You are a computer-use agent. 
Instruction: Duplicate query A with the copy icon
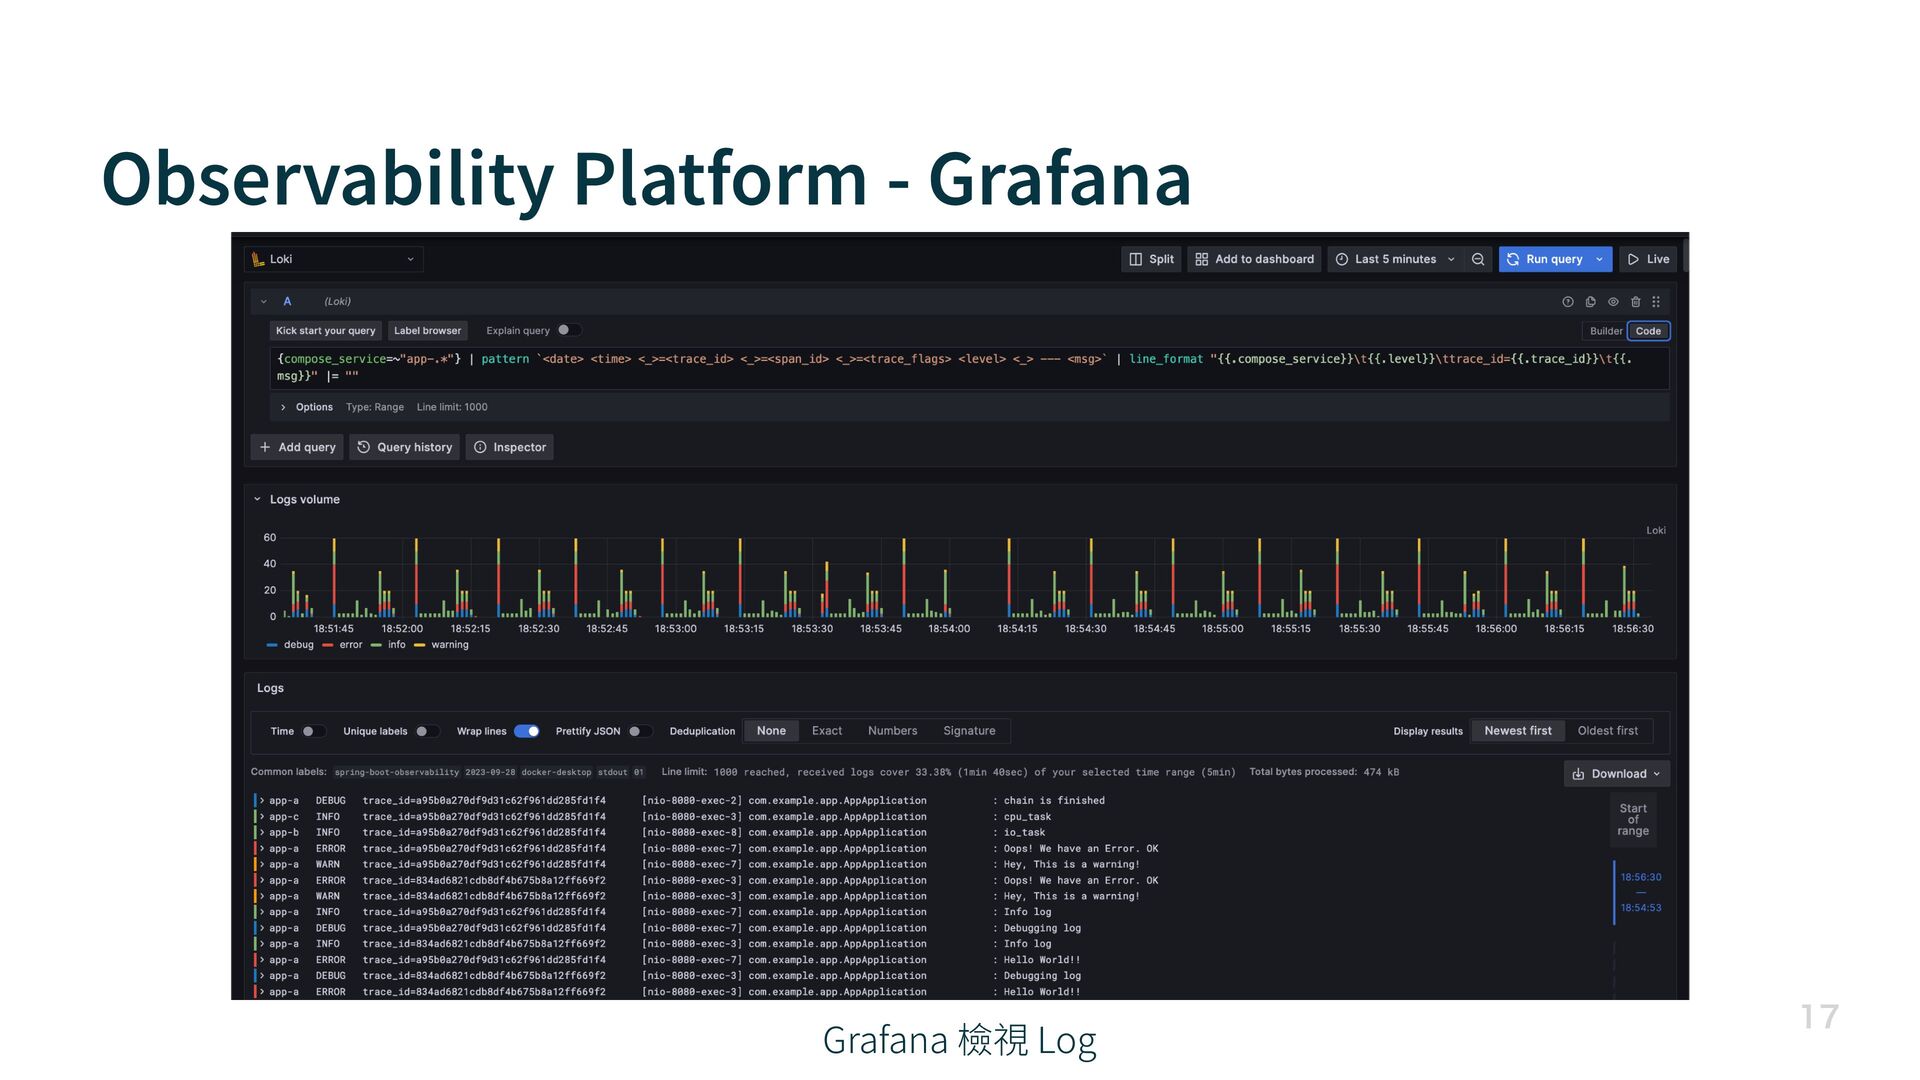(1590, 302)
